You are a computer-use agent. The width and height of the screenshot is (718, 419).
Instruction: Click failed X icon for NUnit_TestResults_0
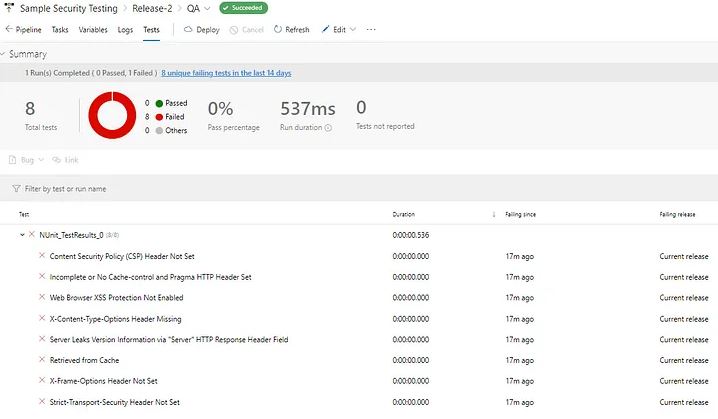[x=32, y=234]
